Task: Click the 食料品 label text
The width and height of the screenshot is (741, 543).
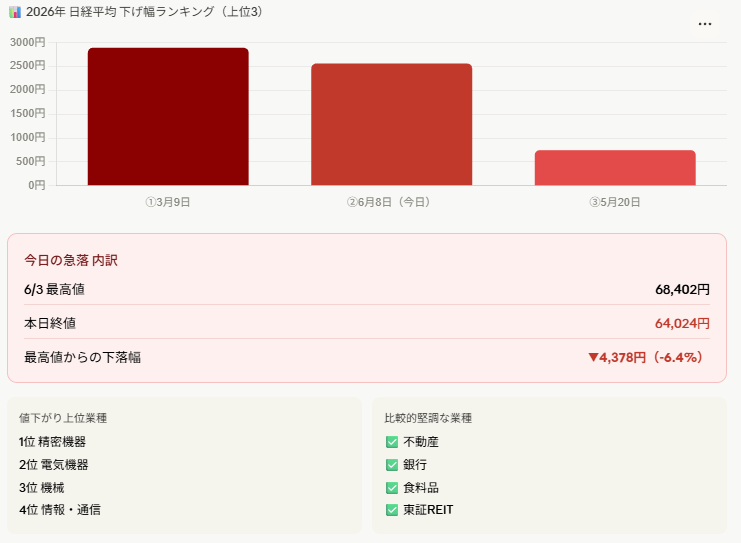Action: [x=421, y=487]
